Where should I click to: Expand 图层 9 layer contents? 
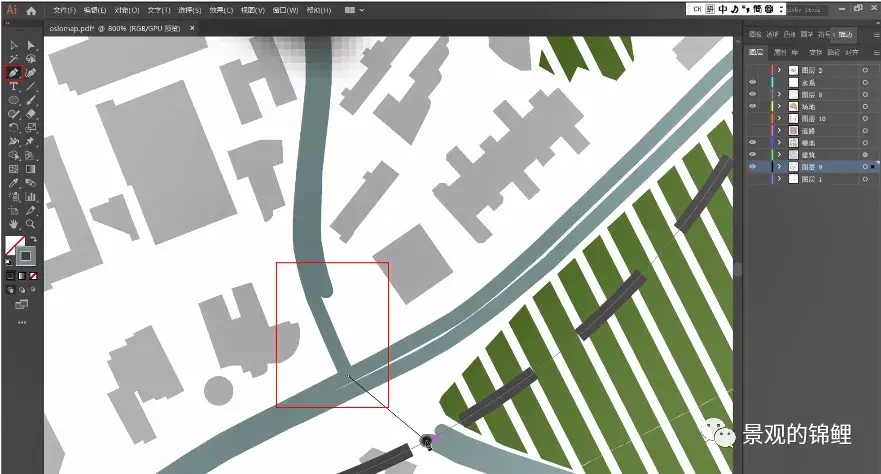(x=779, y=167)
